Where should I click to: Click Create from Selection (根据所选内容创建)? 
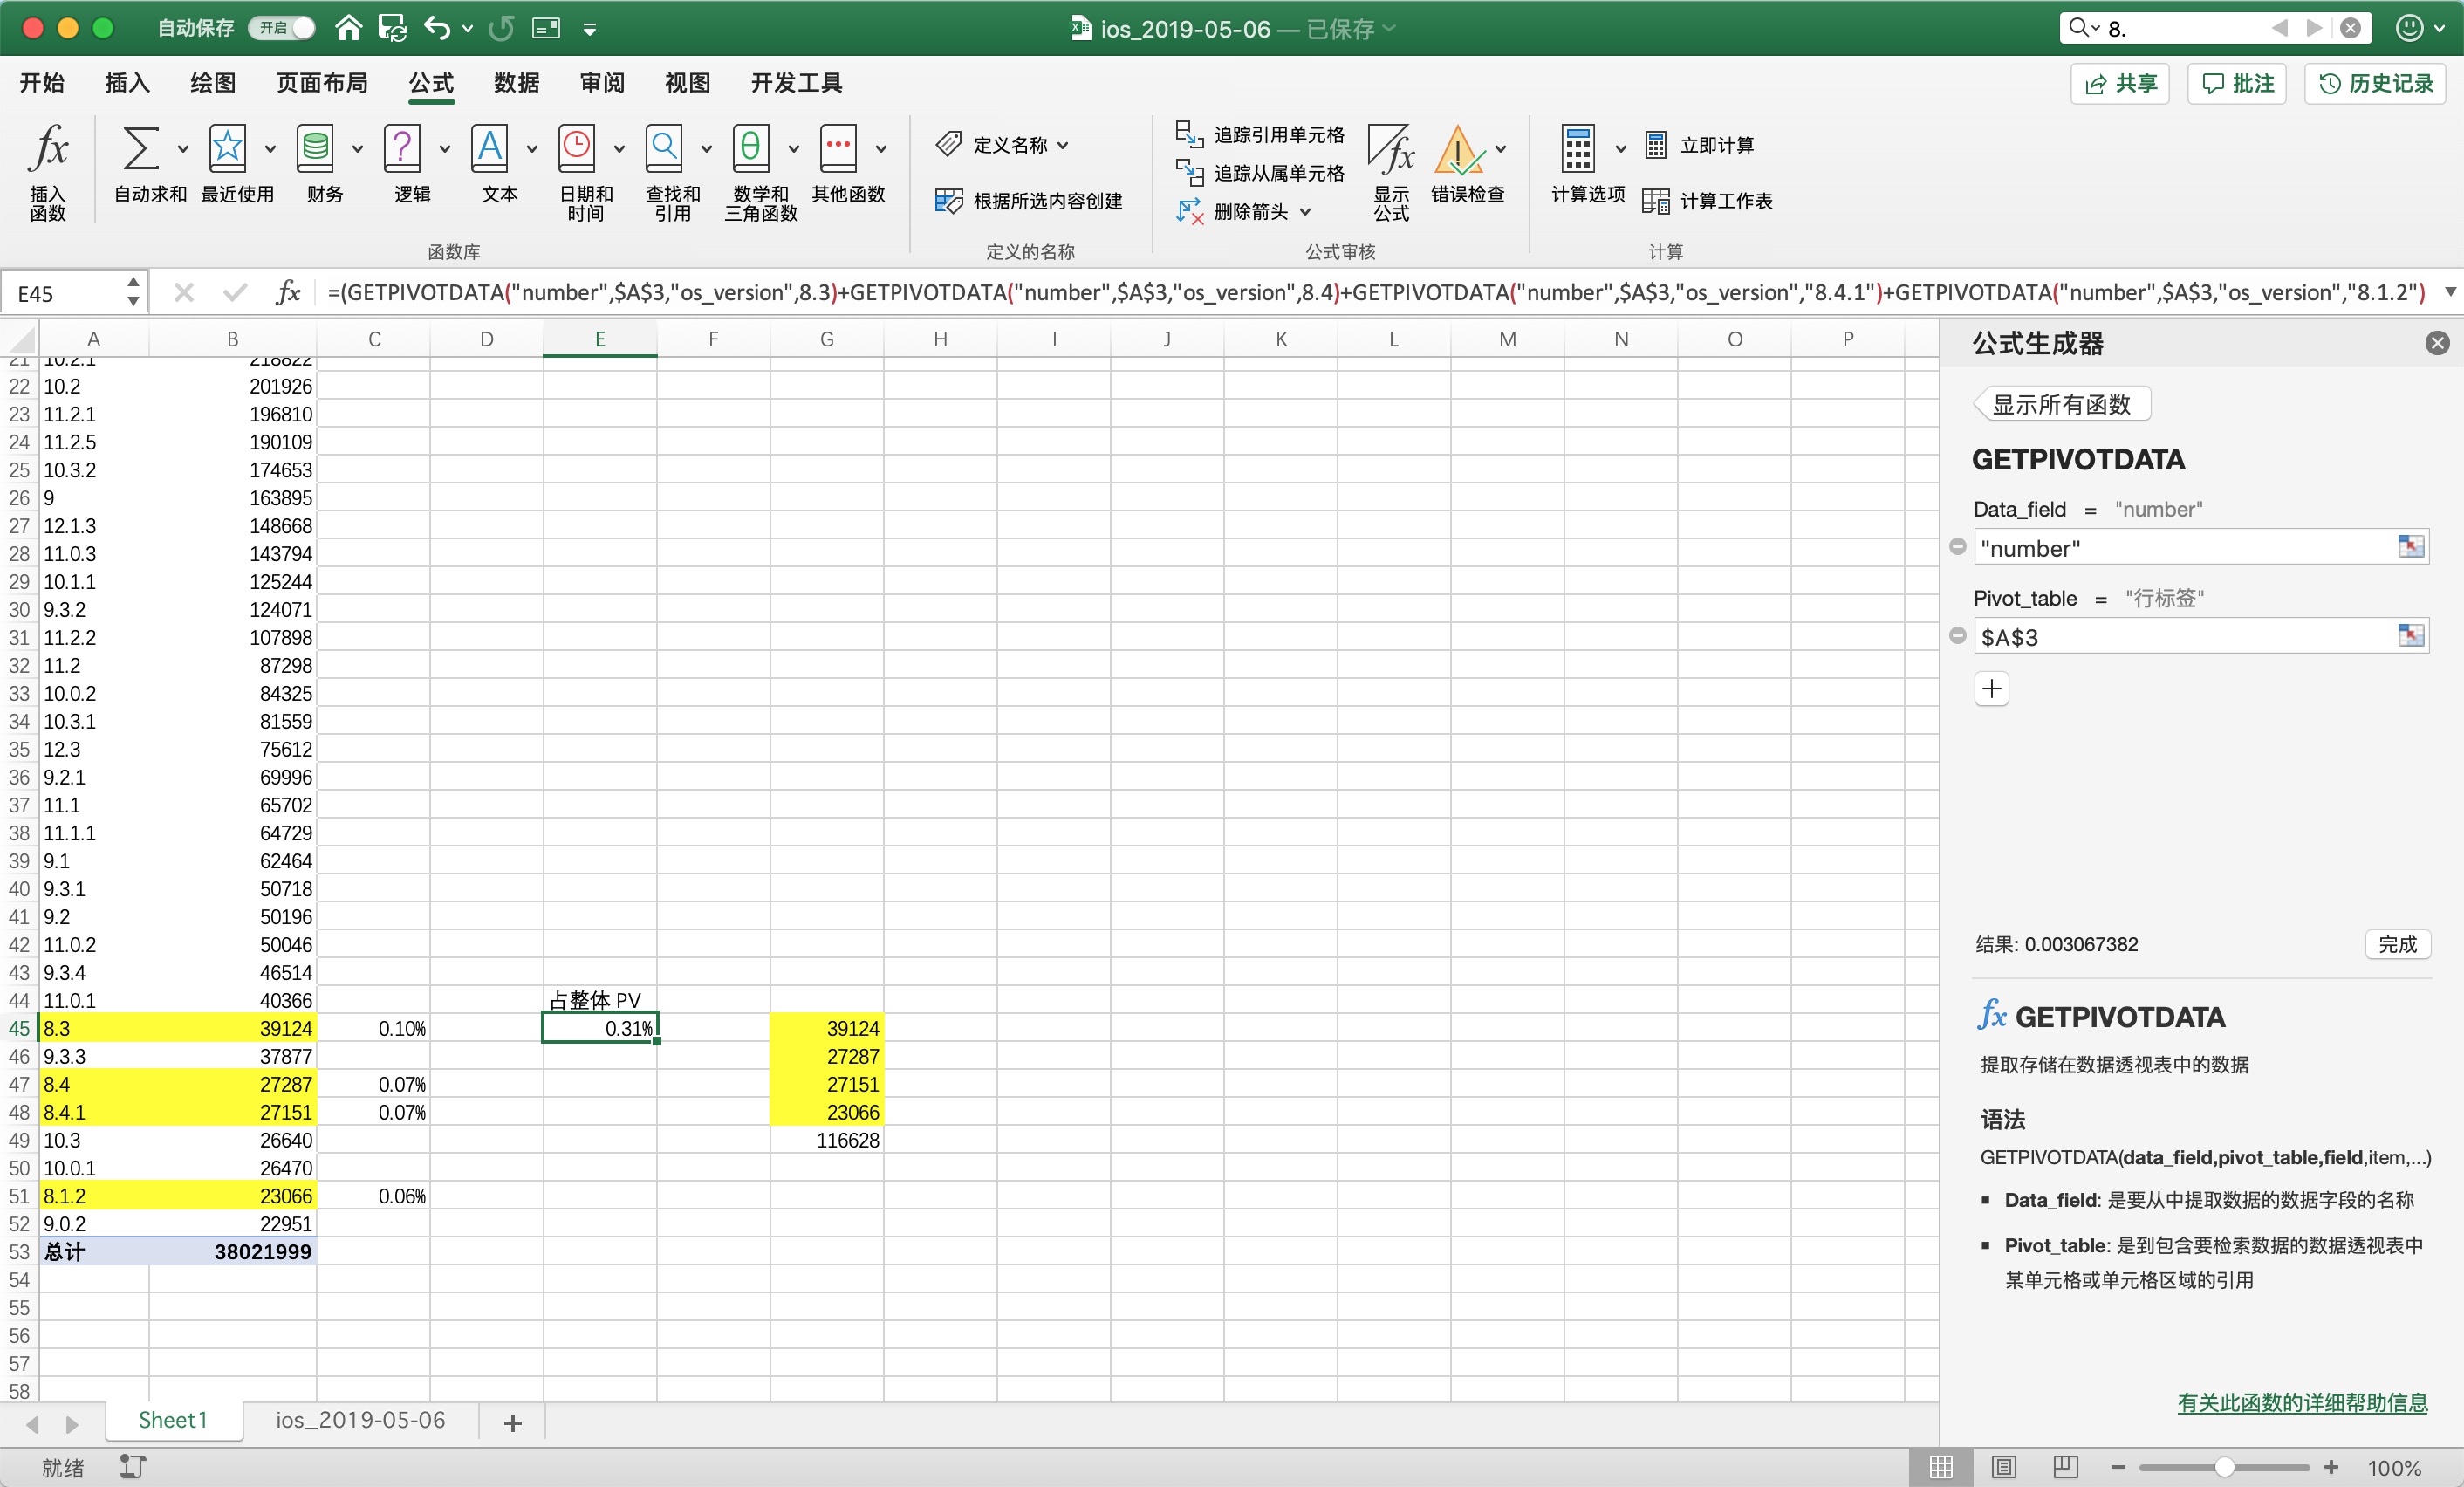click(x=1029, y=201)
